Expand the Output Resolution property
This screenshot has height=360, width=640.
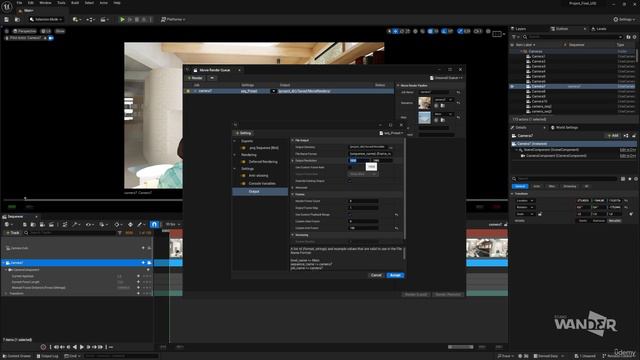(293, 160)
